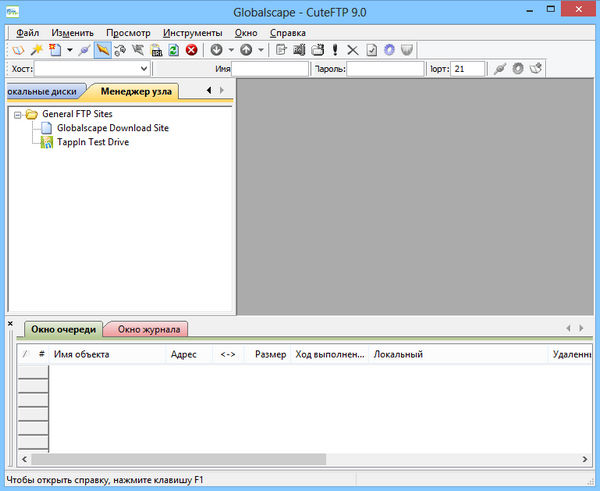The height and width of the screenshot is (491, 600).
Task: Click the queue pane horizontal scrollbar
Action: [x=190, y=459]
